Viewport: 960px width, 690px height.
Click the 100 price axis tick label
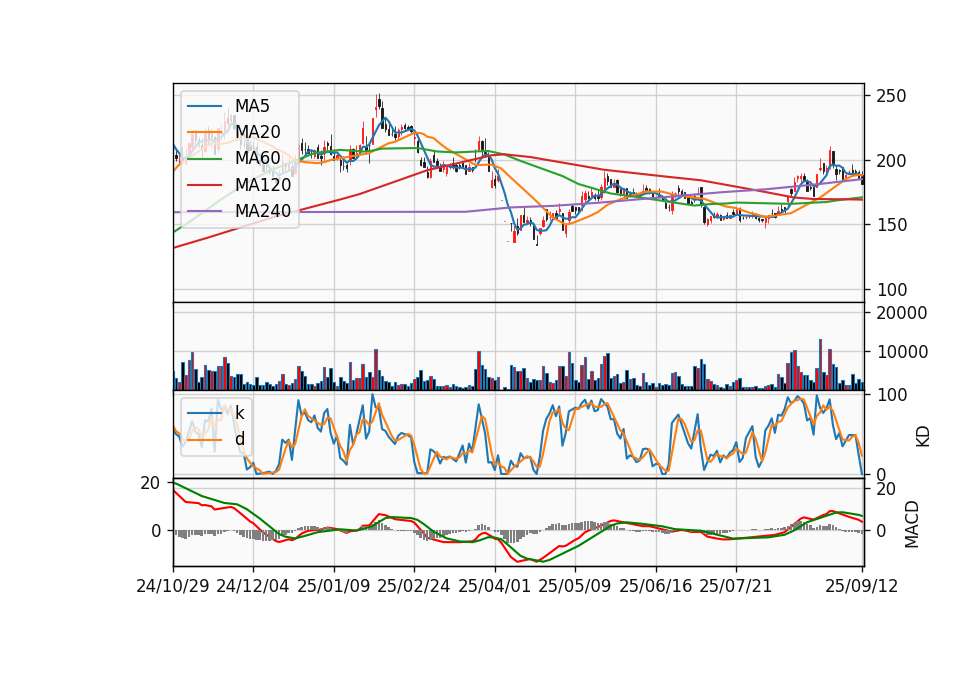[891, 290]
